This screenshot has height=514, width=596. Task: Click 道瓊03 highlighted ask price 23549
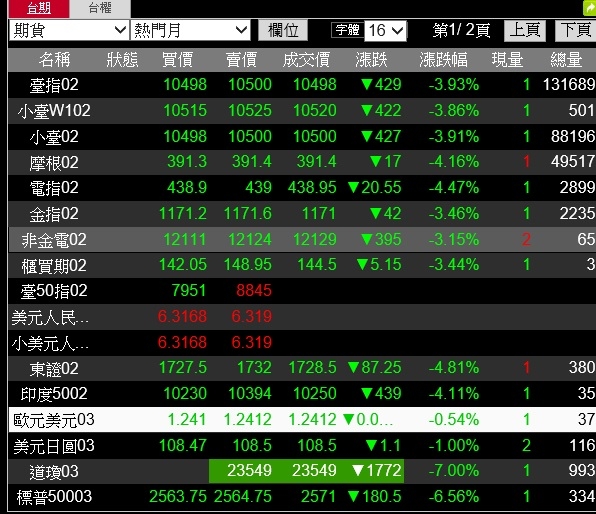pyautogui.click(x=249, y=471)
